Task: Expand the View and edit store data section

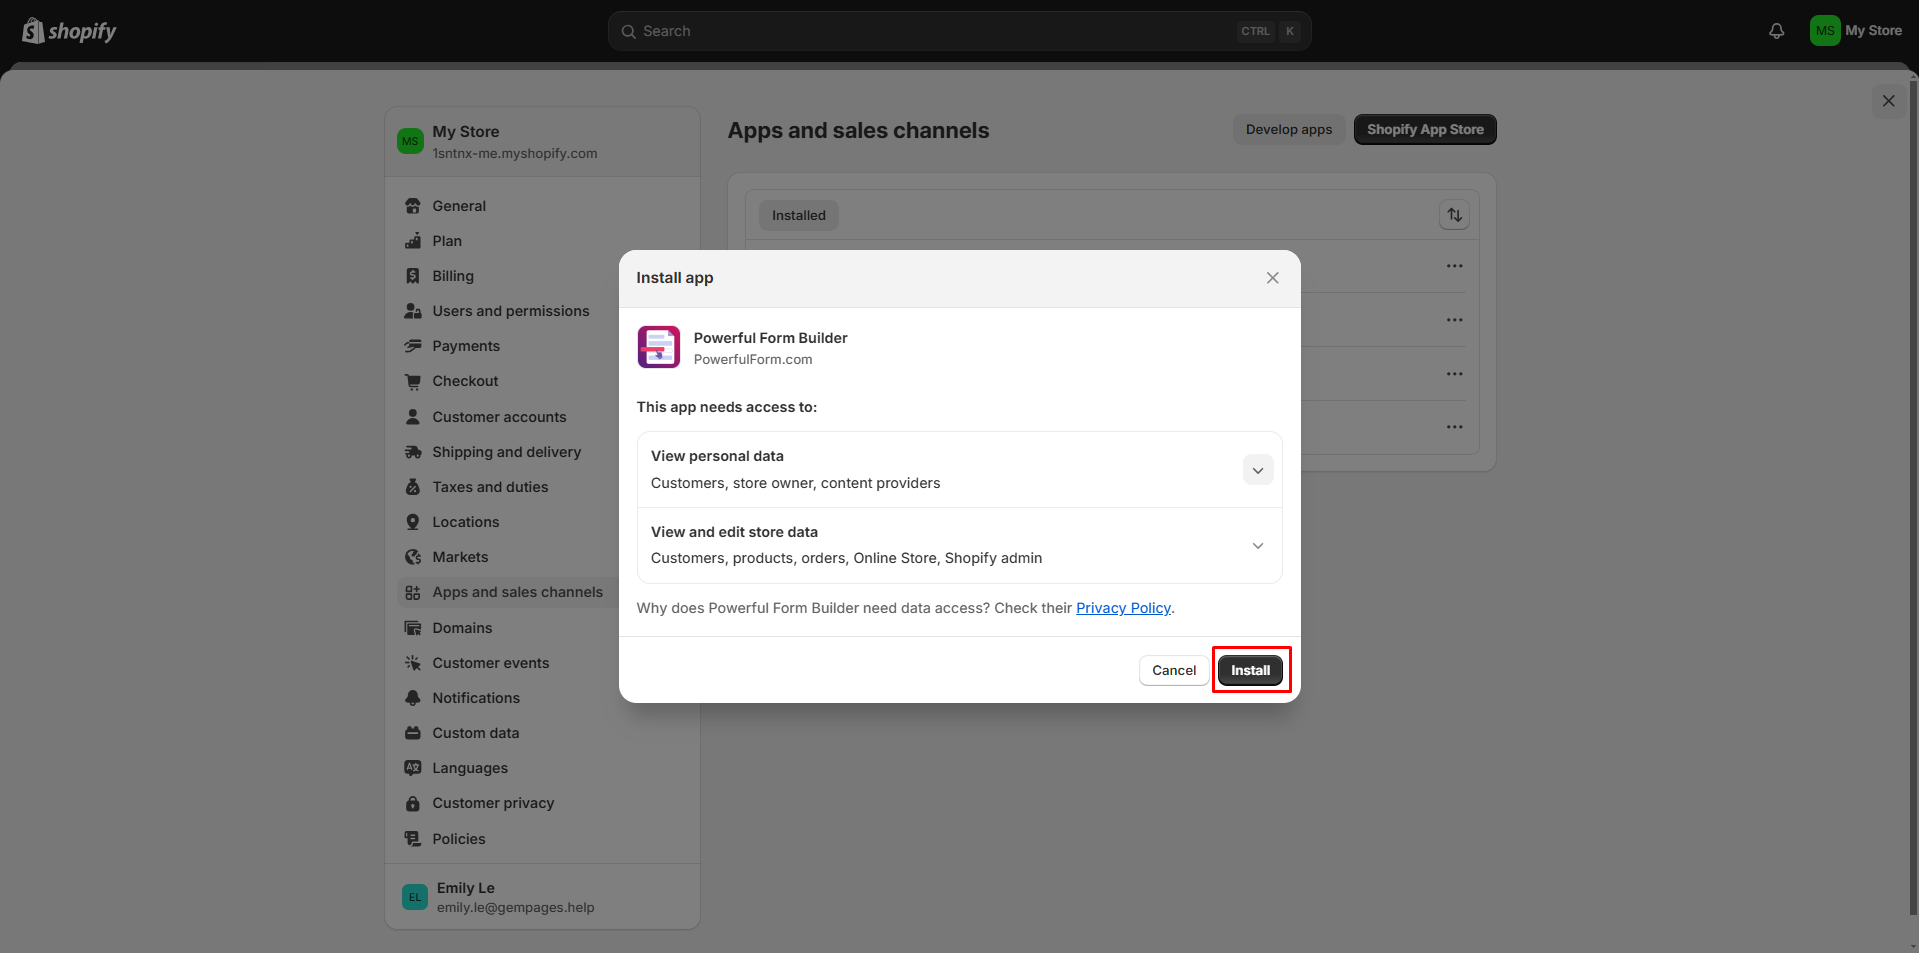Action: [1257, 545]
